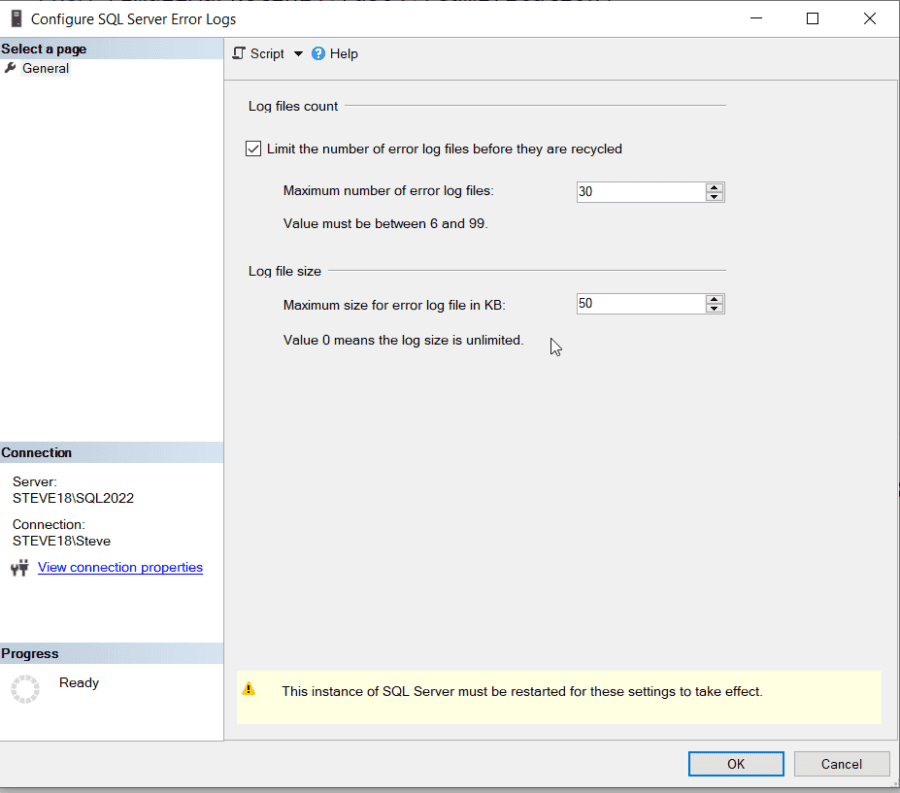Image resolution: width=900 pixels, height=793 pixels.
Task: Decrement maximum size for error log file
Action: coord(713,308)
